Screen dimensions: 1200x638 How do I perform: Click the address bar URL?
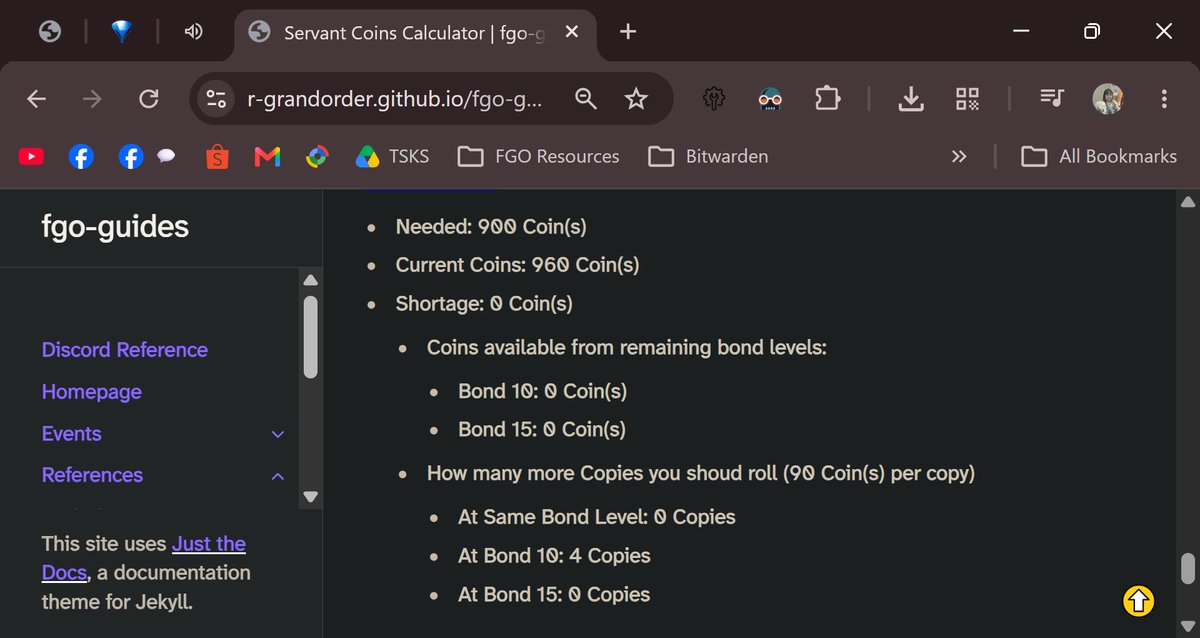[395, 99]
